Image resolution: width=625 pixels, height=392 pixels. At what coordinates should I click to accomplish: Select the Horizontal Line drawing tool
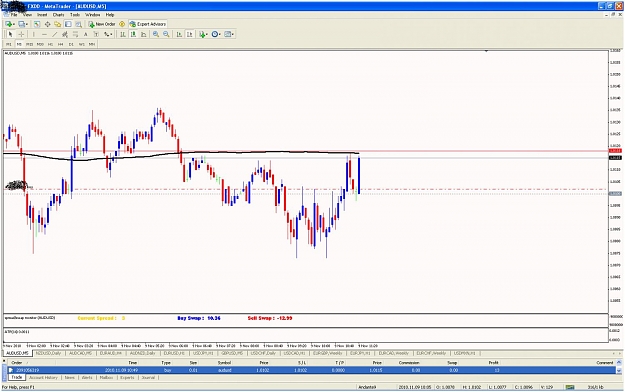tap(44, 34)
